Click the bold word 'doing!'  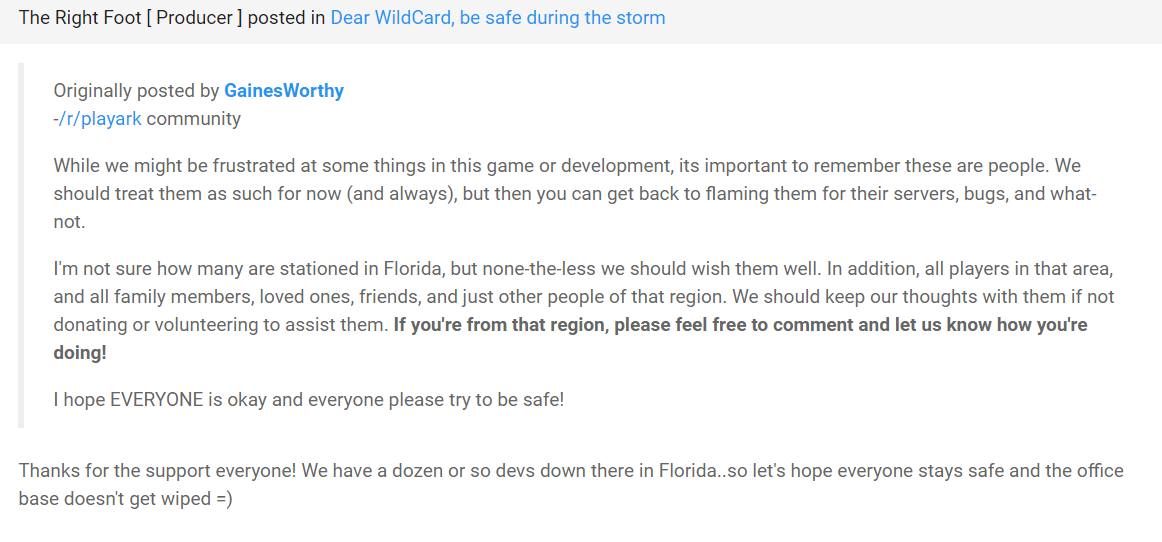point(80,353)
